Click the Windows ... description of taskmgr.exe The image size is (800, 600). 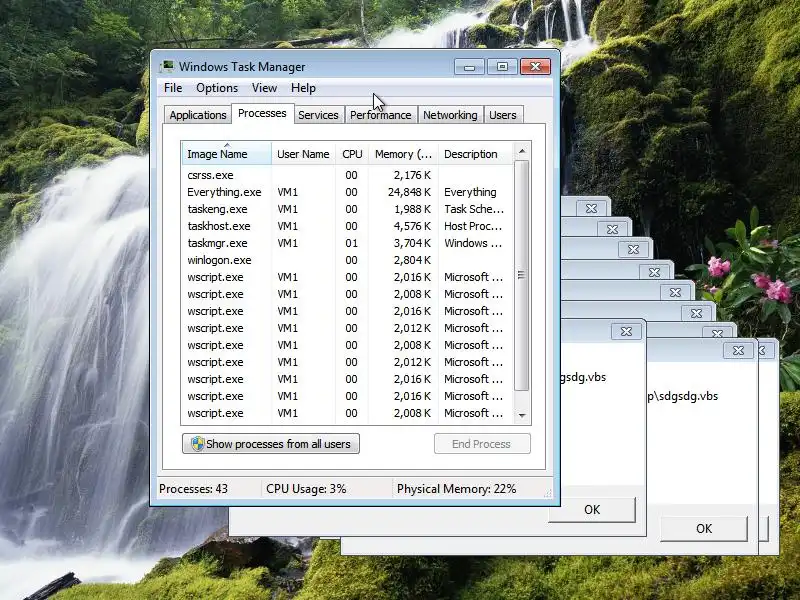473,243
